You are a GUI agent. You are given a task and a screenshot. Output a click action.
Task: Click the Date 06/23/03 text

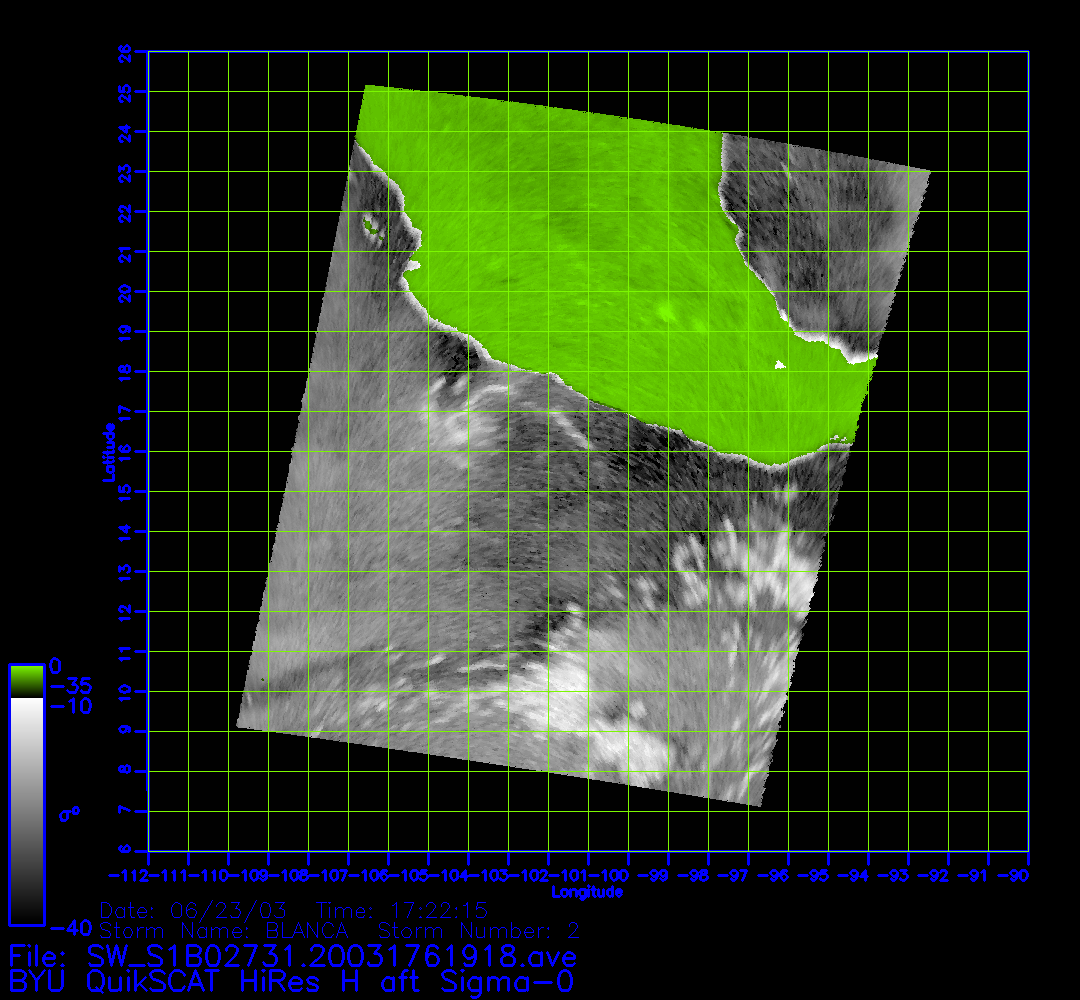pyautogui.click(x=194, y=911)
